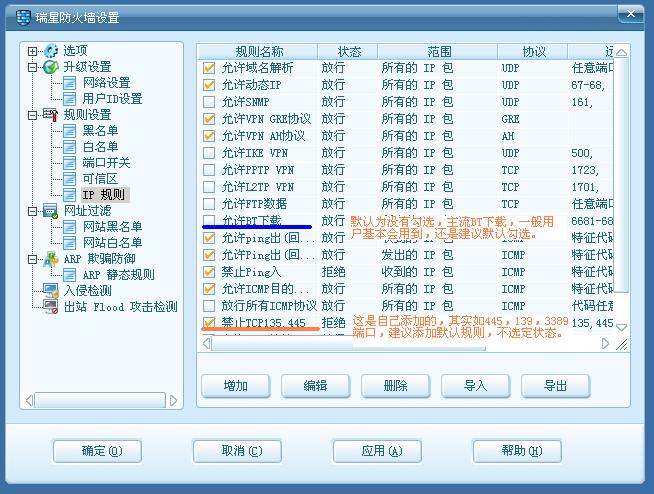Sort by the 范围 column header
This screenshot has width=654, height=494.
click(438, 52)
